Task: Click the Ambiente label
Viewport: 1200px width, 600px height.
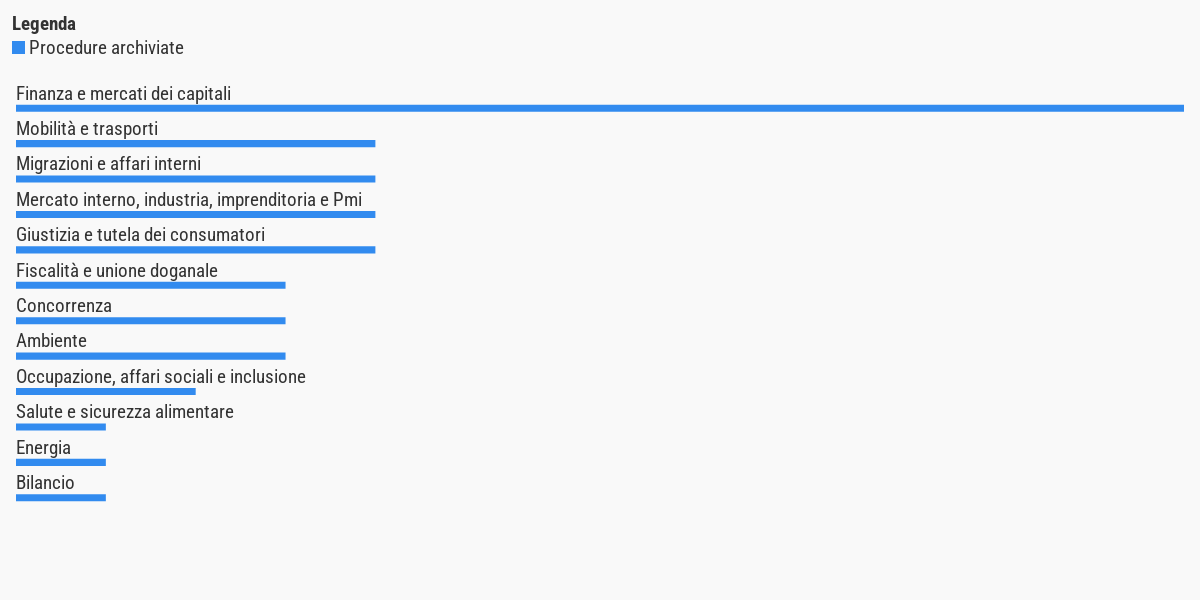Action: coord(51,341)
